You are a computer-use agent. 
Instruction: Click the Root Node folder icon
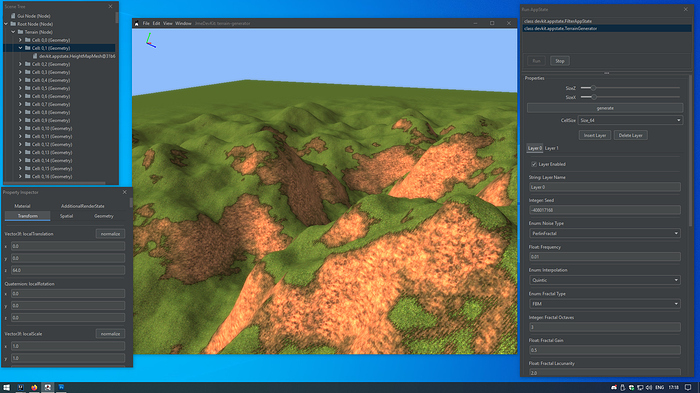[13, 24]
